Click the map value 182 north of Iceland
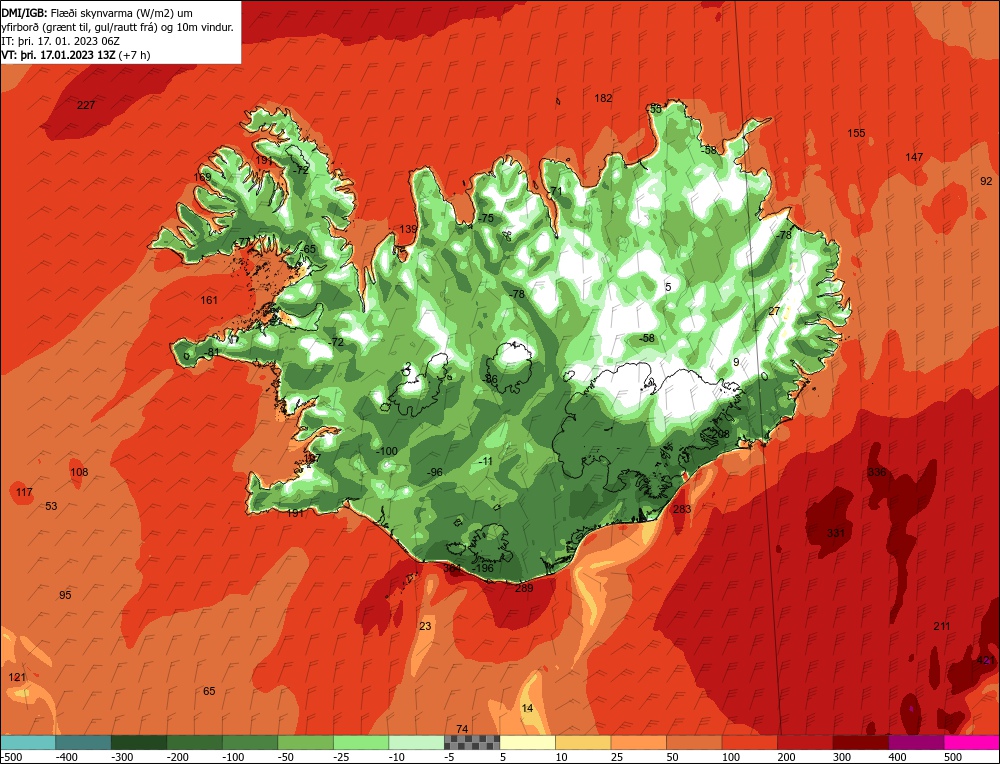This screenshot has width=1000, height=764. click(x=603, y=98)
